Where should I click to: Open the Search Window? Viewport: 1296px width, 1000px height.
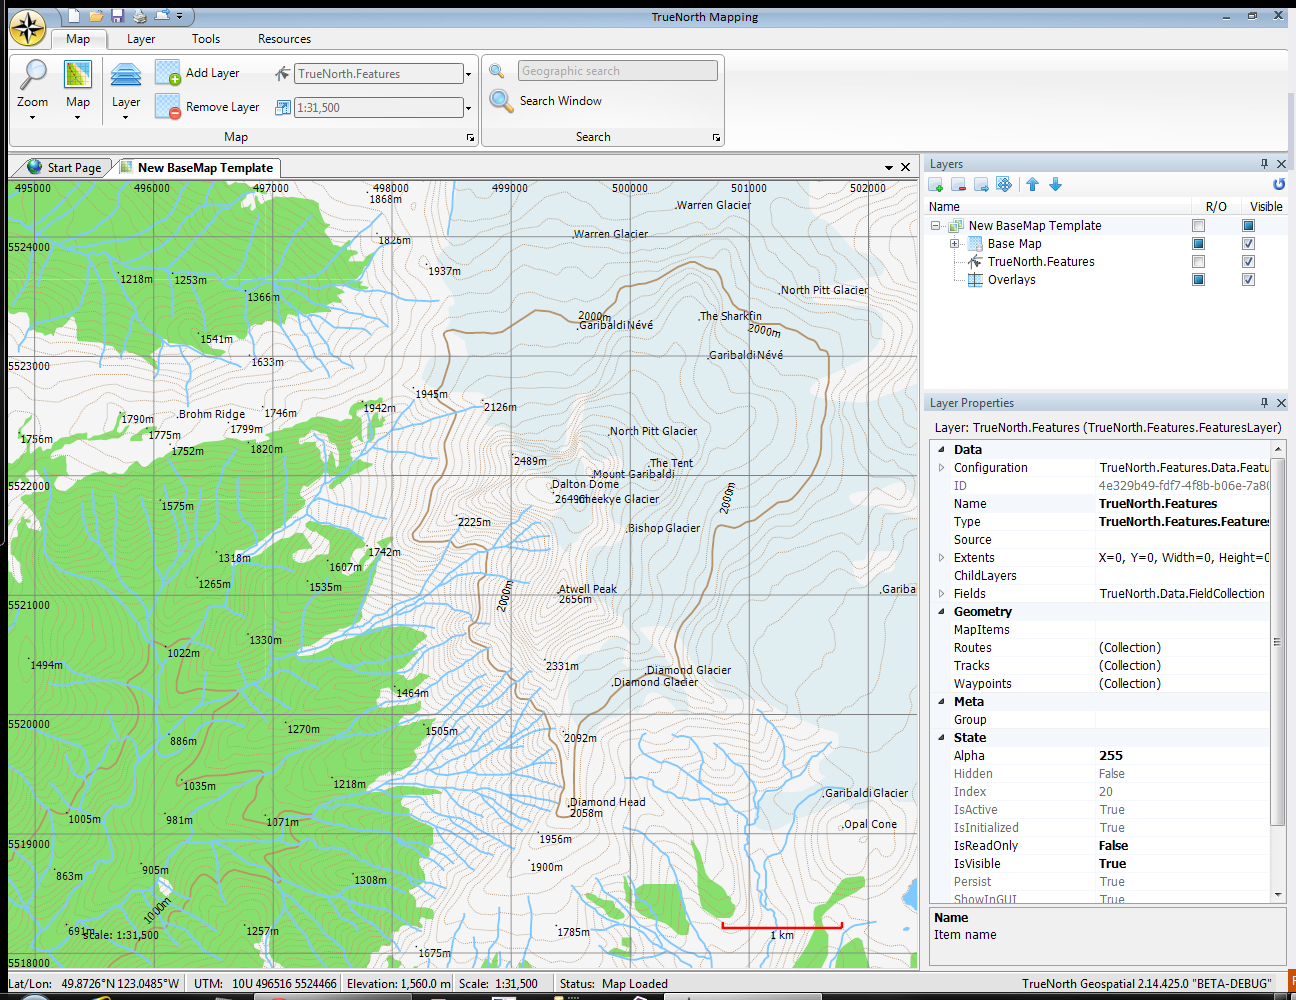pos(547,101)
